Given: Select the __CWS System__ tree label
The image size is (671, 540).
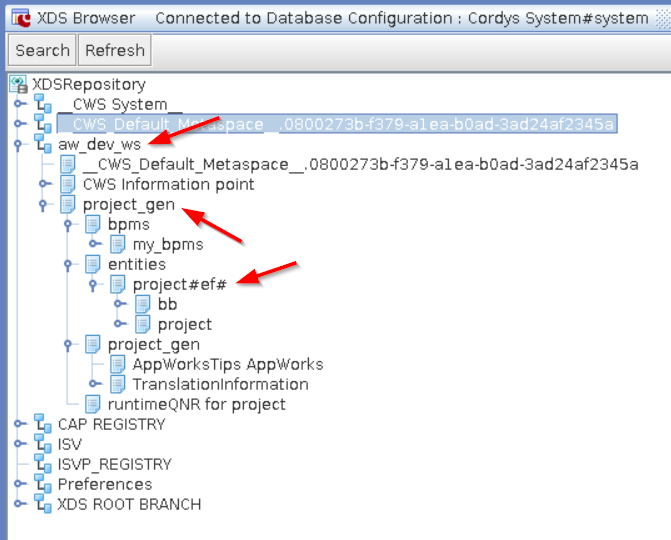Looking at the screenshot, I should (121, 104).
